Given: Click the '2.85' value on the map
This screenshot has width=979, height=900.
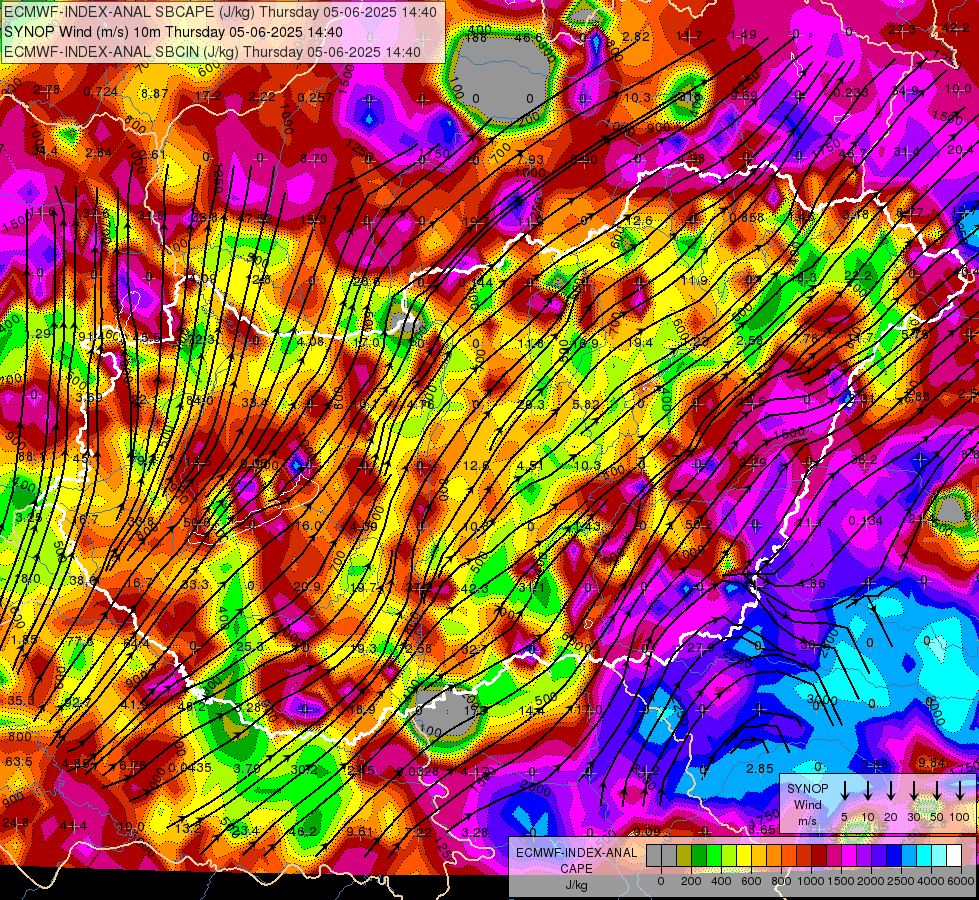Looking at the screenshot, I should pyautogui.click(x=760, y=769).
